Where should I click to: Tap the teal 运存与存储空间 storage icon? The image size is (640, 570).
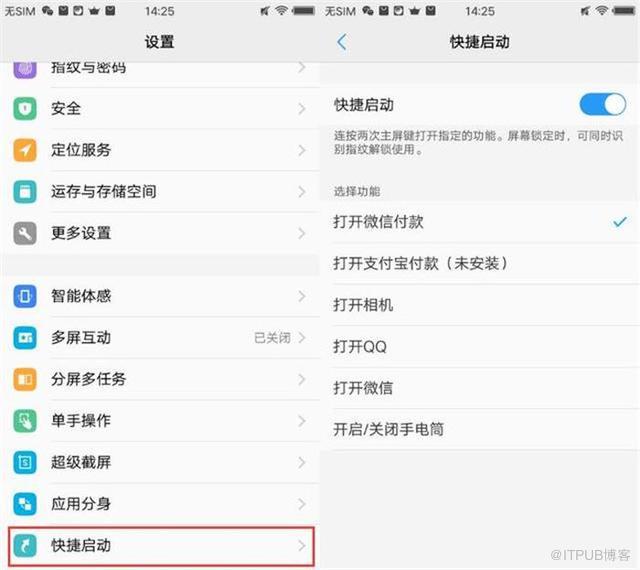25,191
